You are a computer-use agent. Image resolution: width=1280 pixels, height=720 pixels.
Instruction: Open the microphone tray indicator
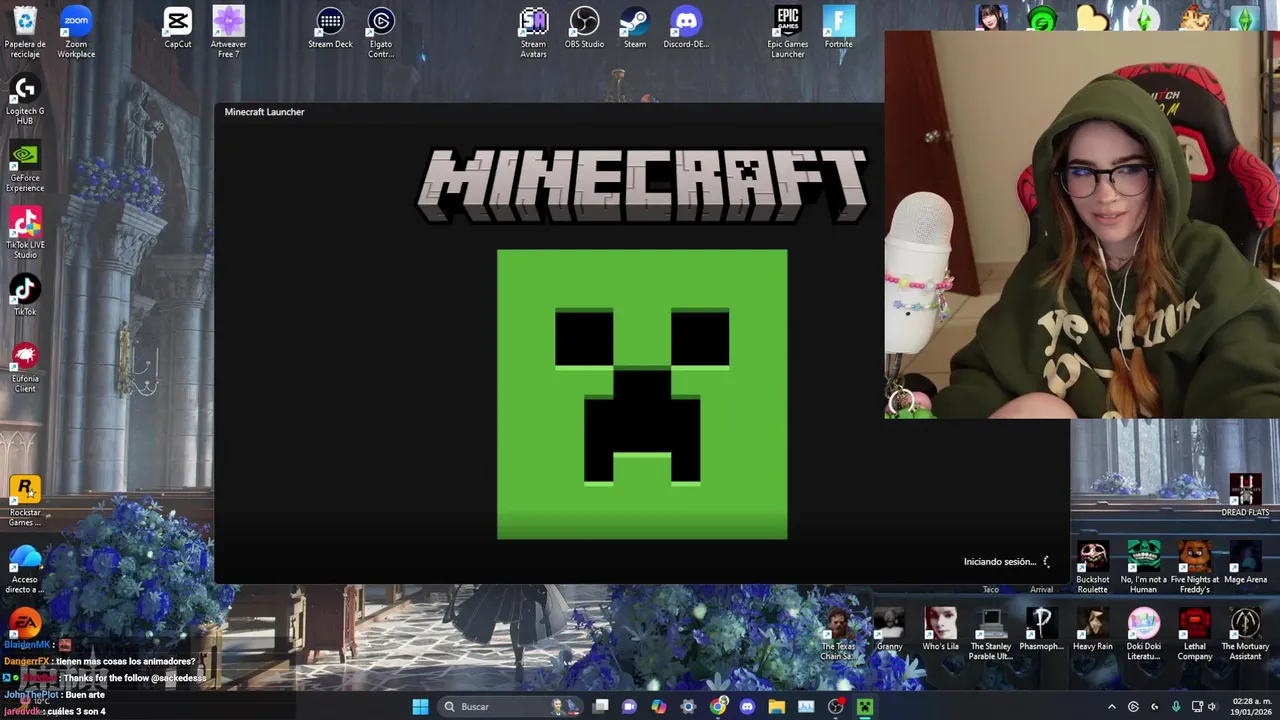1176,707
